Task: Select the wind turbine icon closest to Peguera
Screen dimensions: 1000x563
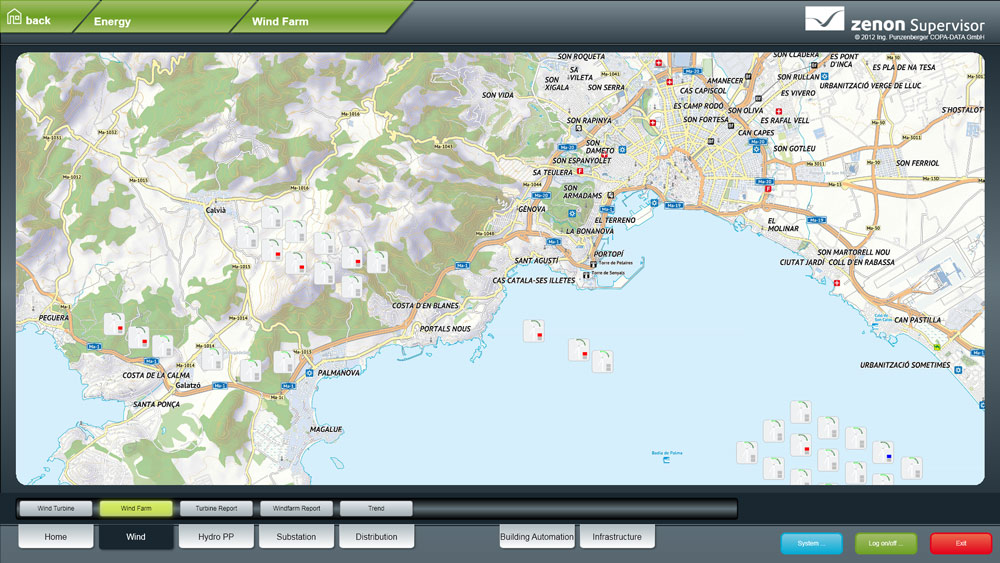Action: tap(114, 324)
